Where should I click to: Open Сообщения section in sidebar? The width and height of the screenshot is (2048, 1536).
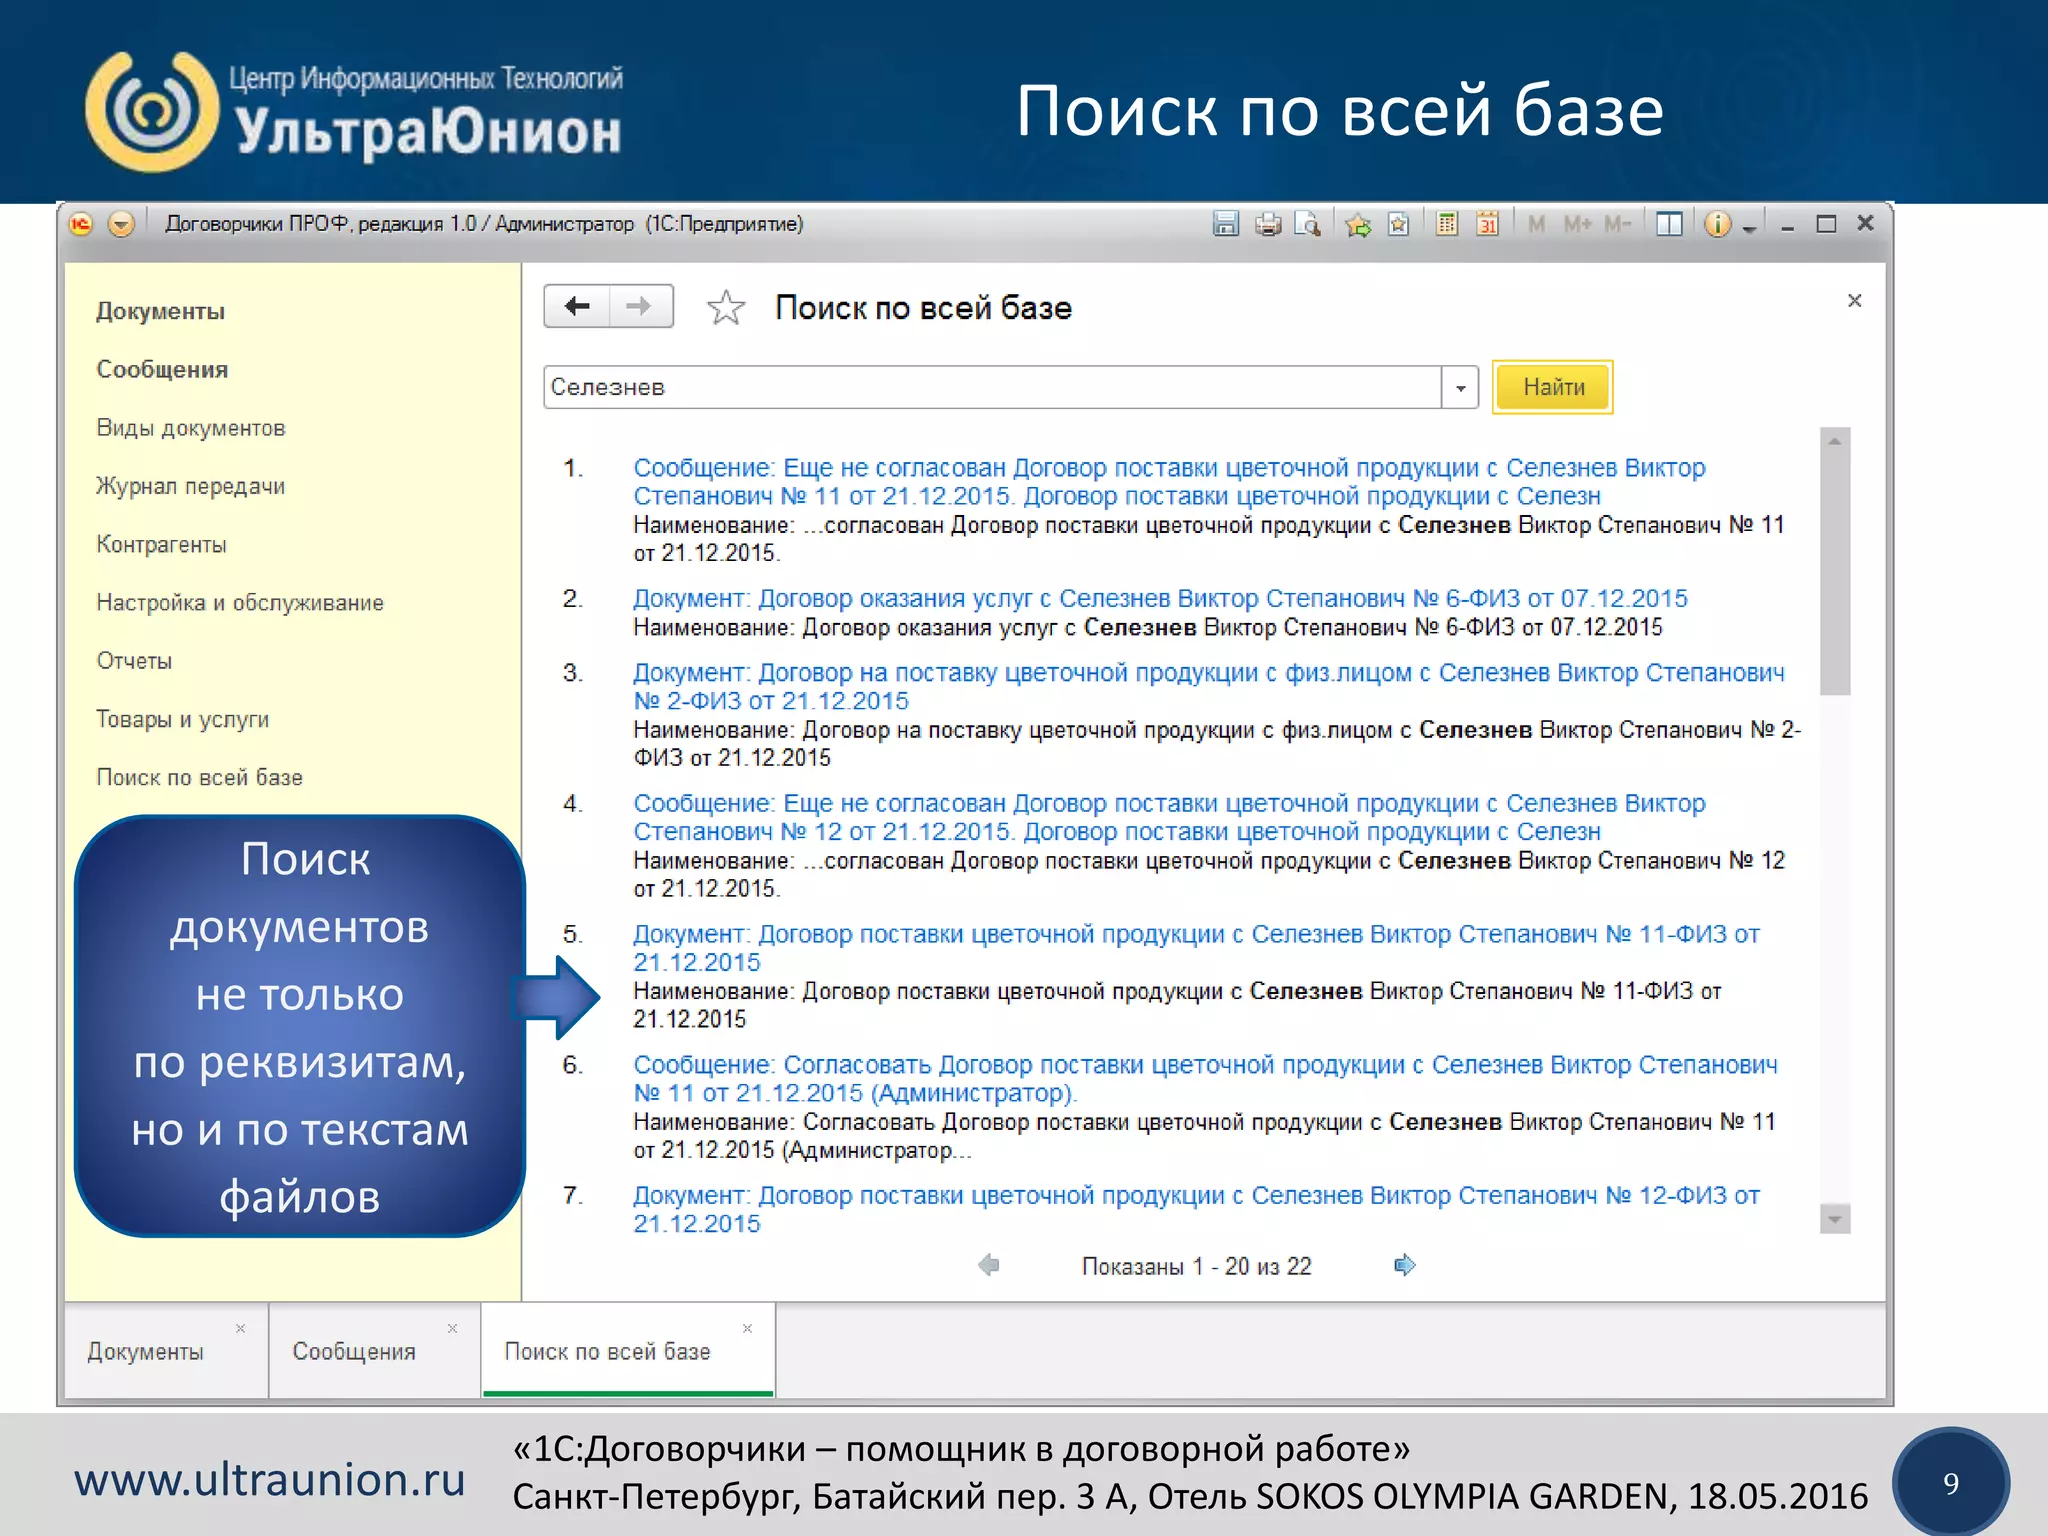point(162,369)
